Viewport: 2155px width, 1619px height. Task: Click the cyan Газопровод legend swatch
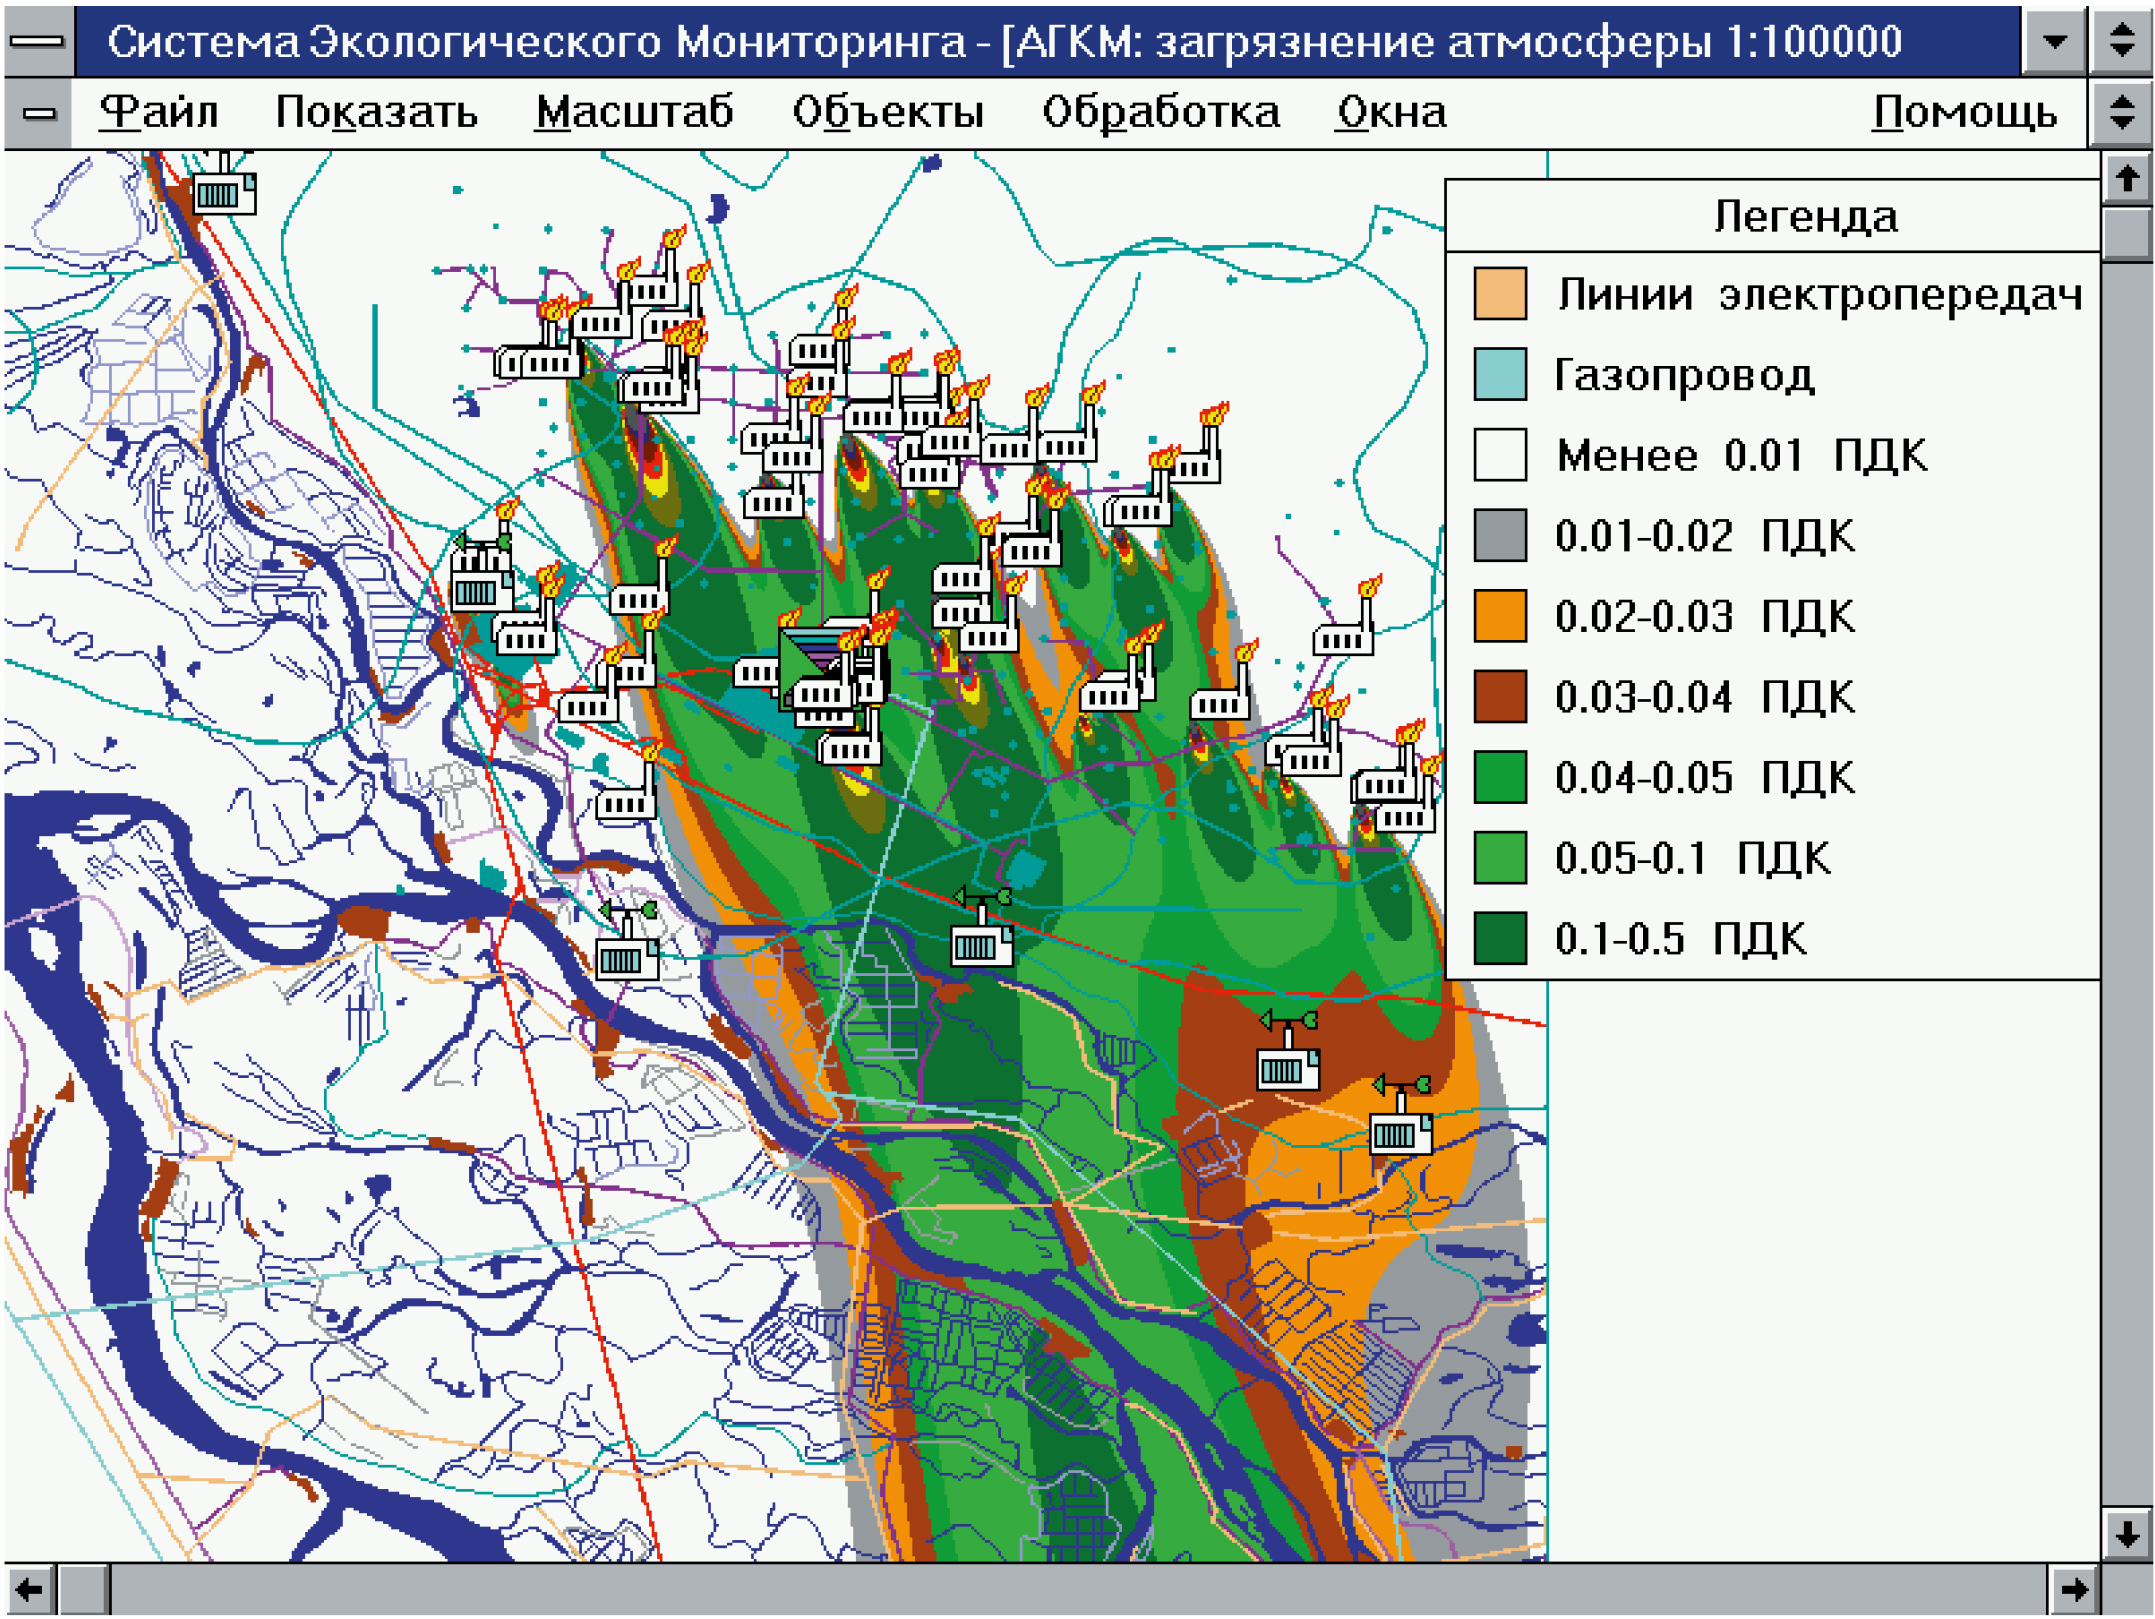(1500, 375)
